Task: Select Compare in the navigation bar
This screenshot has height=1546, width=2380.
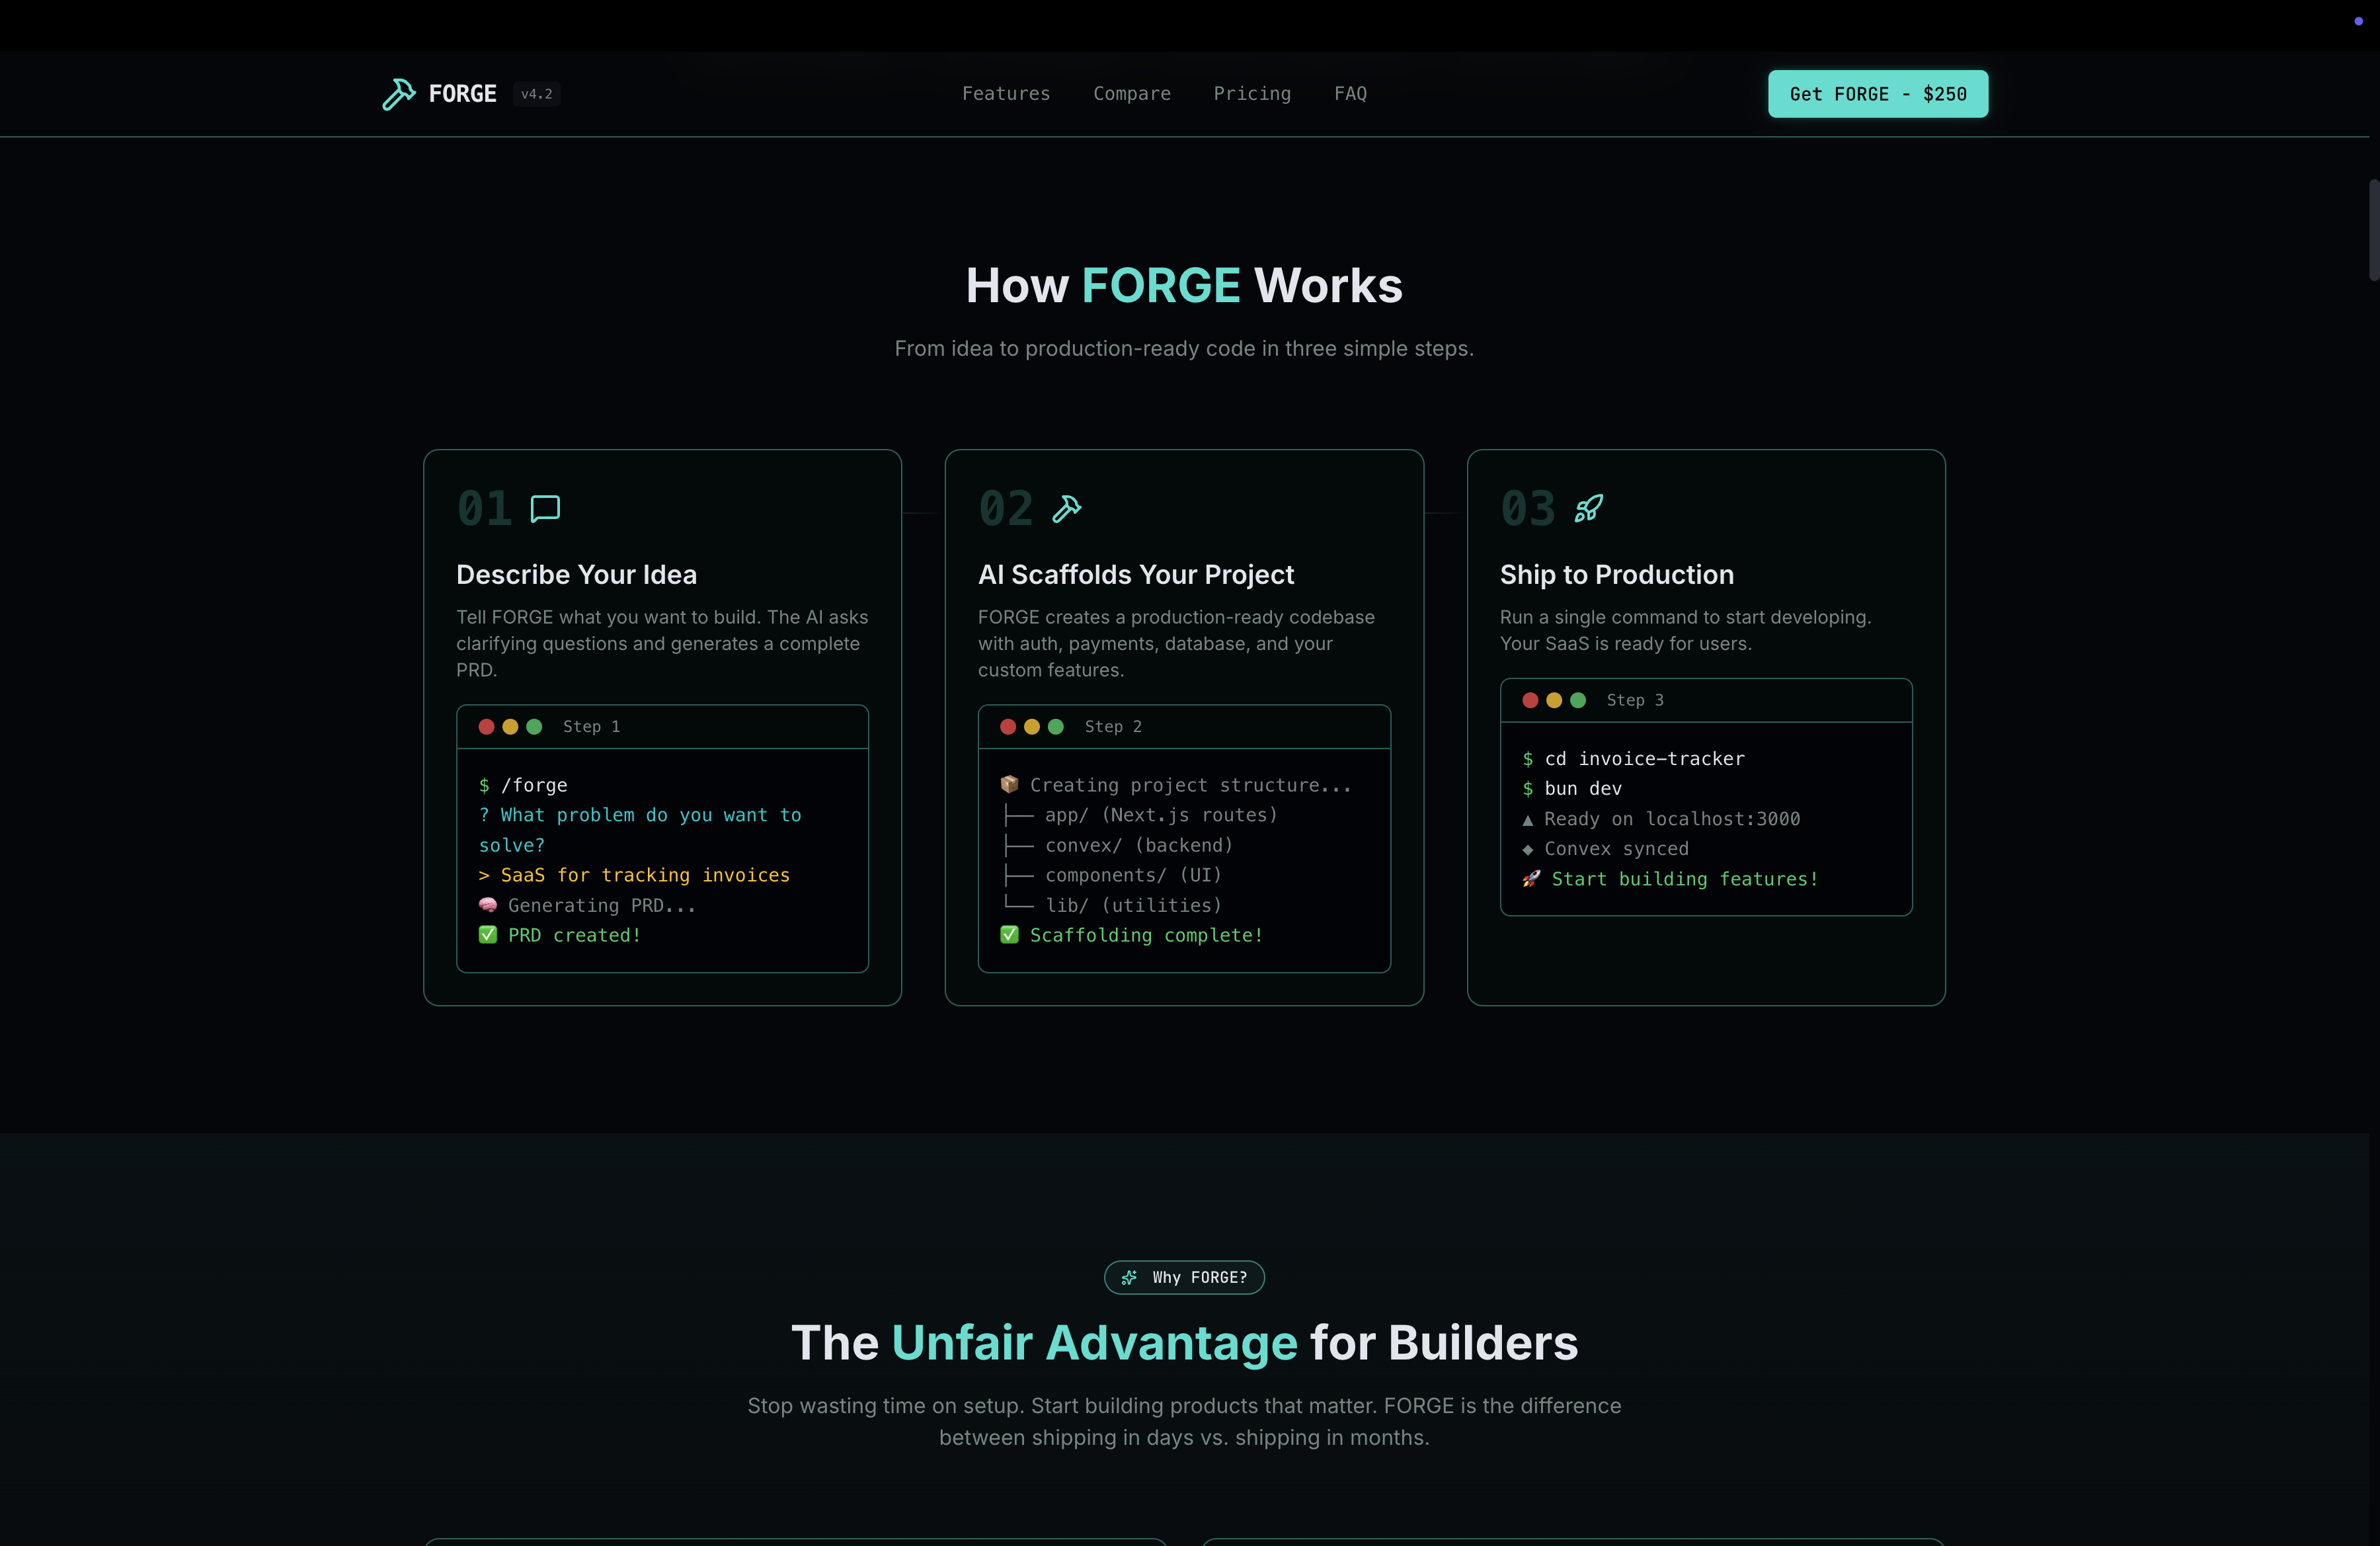Action: pos(1131,93)
